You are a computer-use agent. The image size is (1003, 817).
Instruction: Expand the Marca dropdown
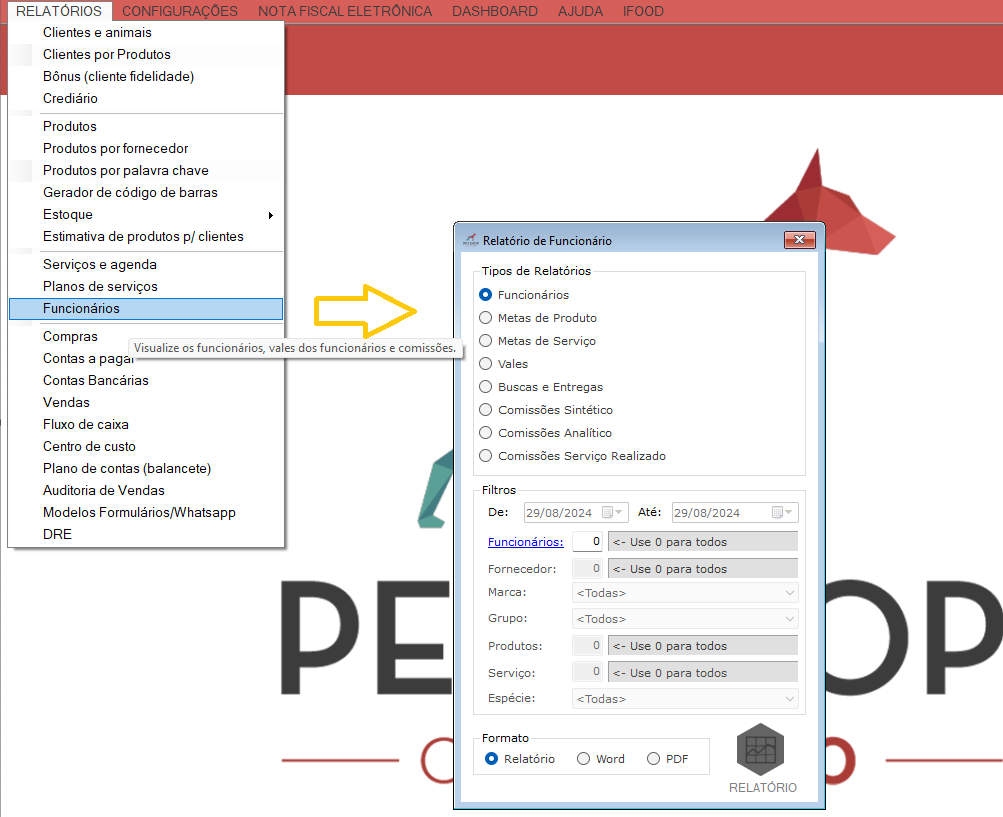pyautogui.click(x=789, y=593)
